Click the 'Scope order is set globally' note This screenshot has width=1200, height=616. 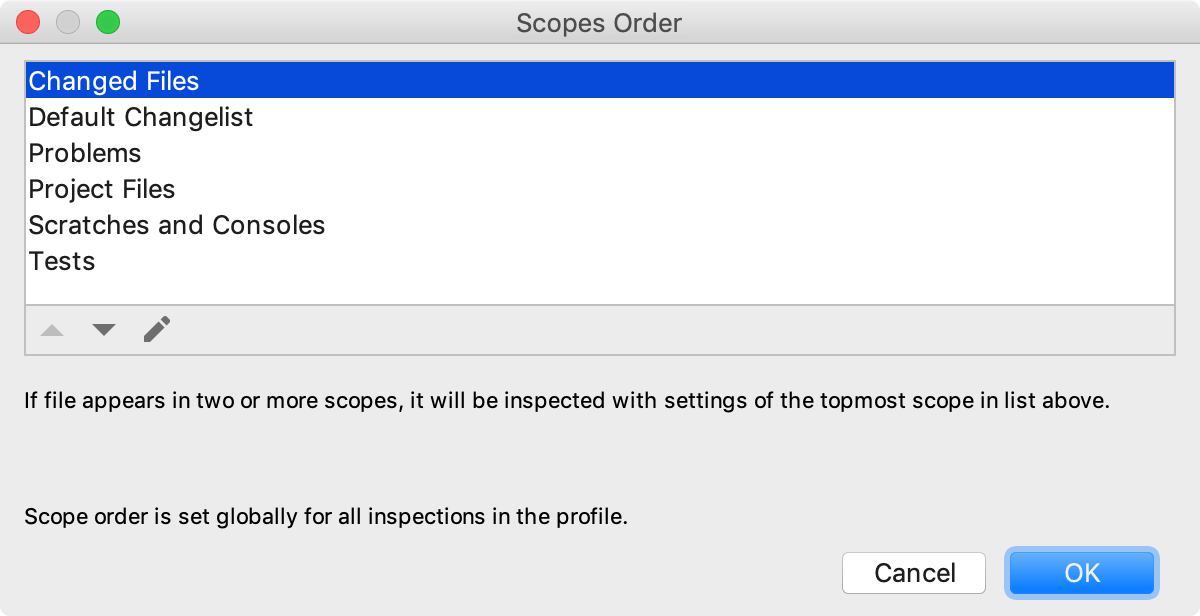[326, 518]
